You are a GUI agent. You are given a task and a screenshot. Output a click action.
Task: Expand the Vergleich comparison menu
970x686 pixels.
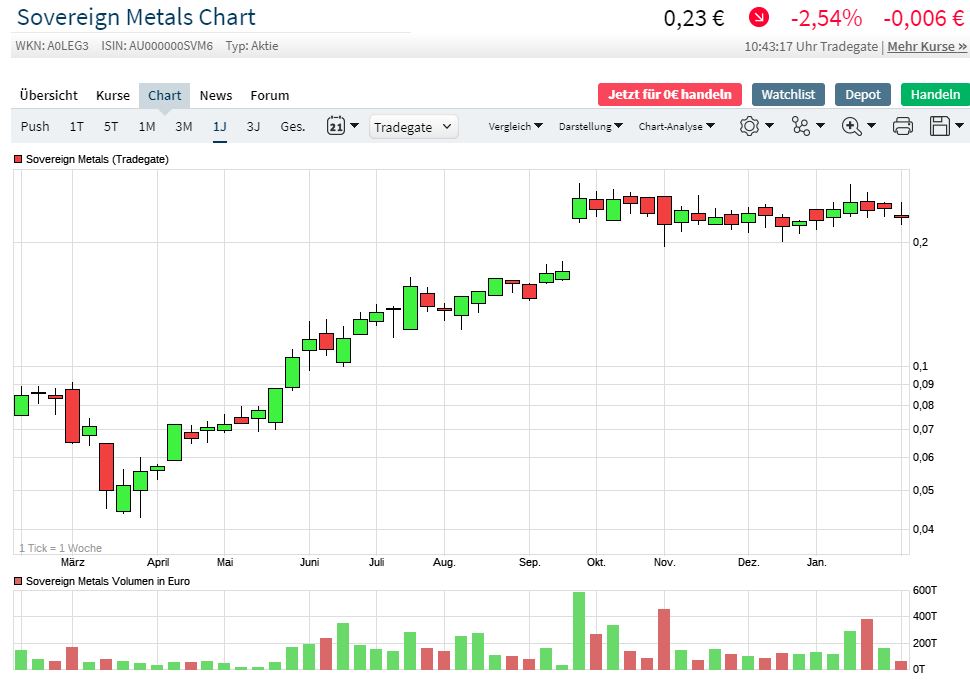point(515,126)
